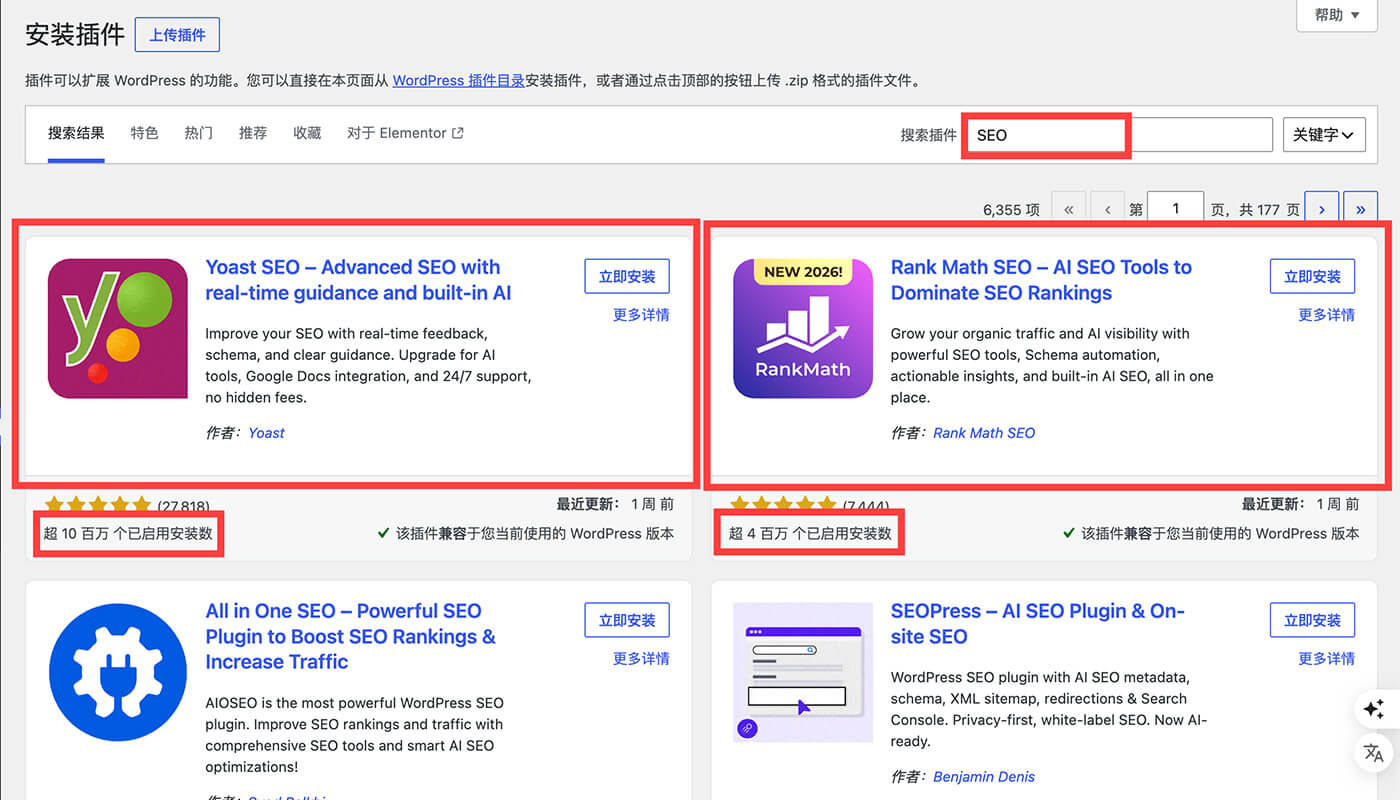This screenshot has height=800, width=1400.
Task: Select the 搜索结果 tab
Action: 76,133
